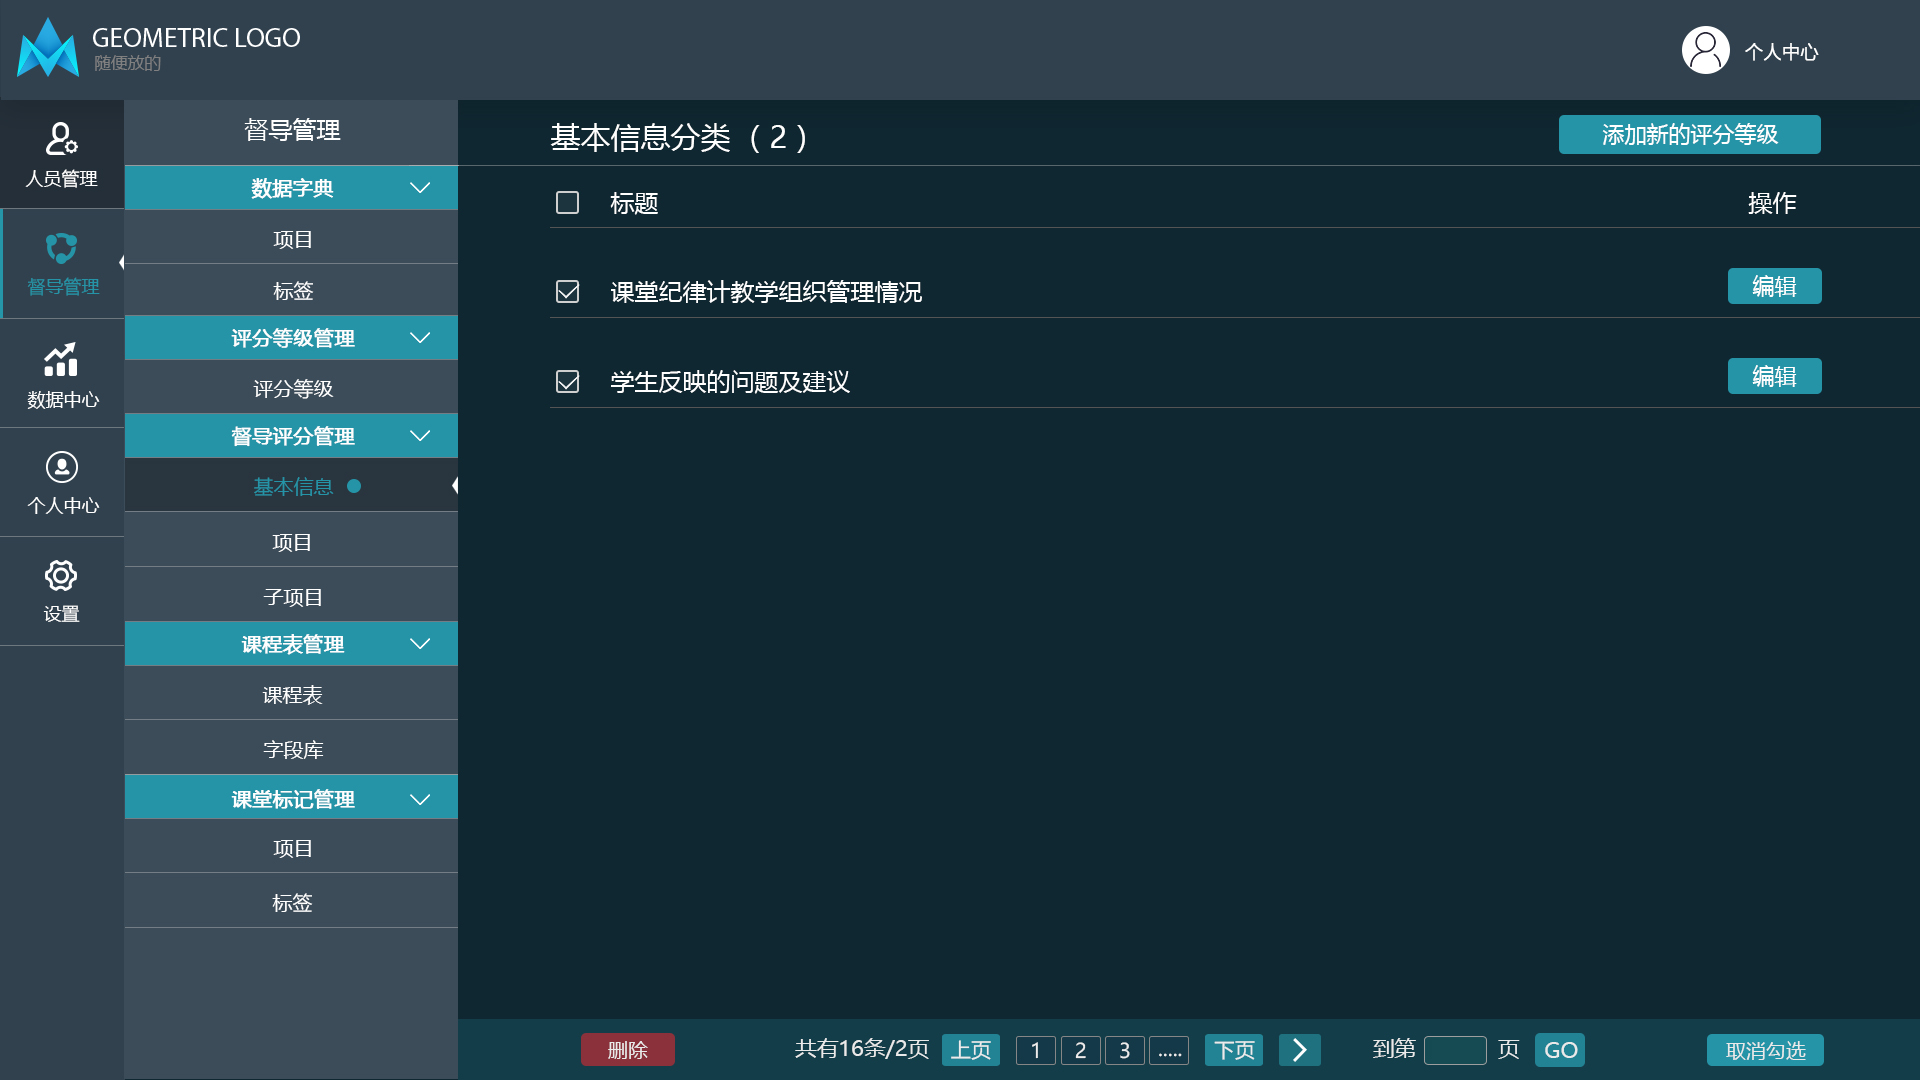Uncheck the 学生反映的问题及建议 checkbox
1920x1080 pixels.
(x=567, y=381)
